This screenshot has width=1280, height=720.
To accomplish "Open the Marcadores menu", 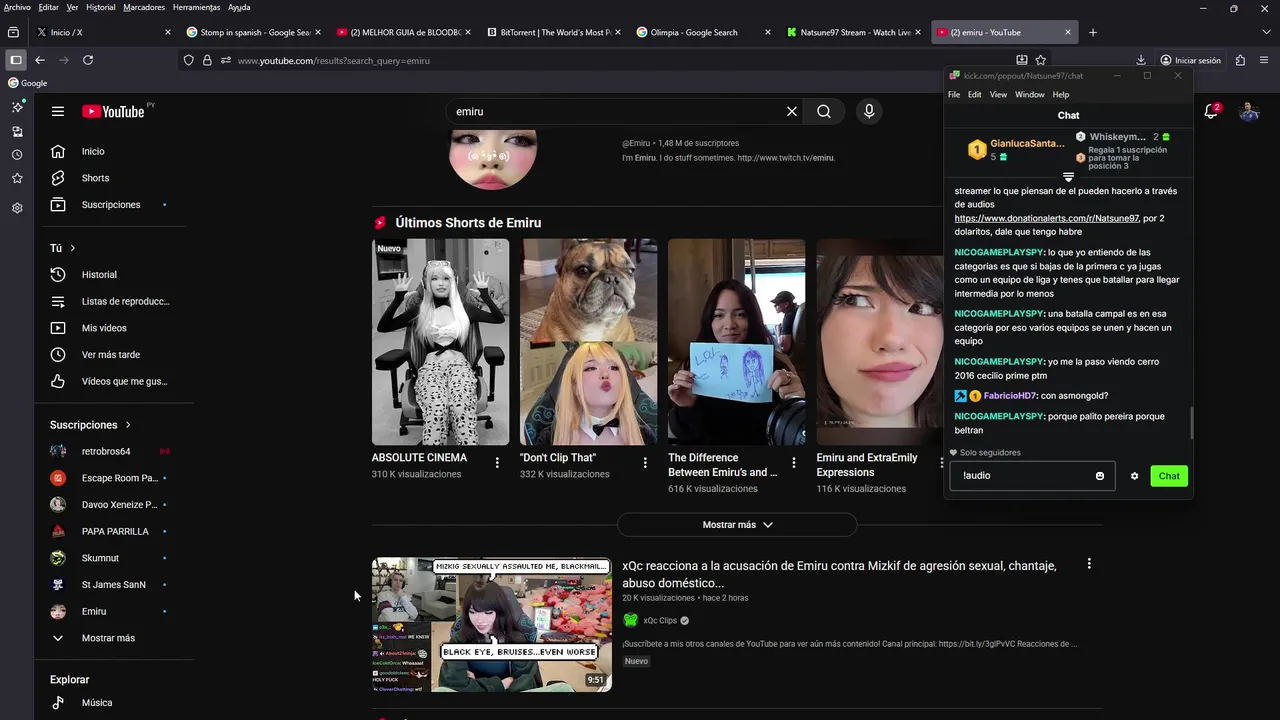I will click(144, 7).
